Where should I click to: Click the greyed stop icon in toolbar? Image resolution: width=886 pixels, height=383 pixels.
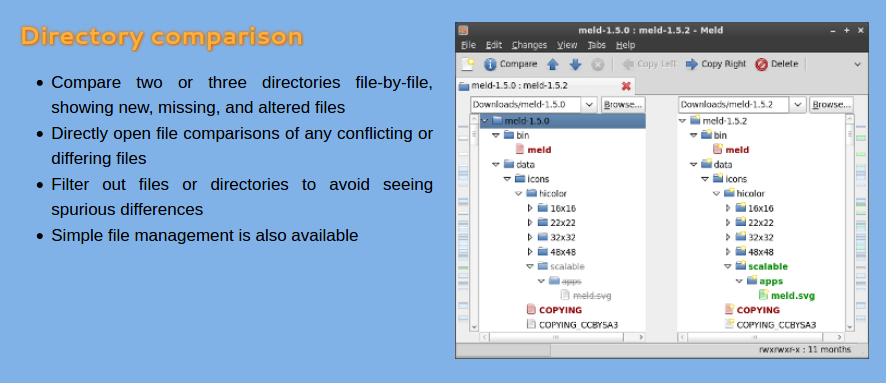pyautogui.click(x=597, y=64)
